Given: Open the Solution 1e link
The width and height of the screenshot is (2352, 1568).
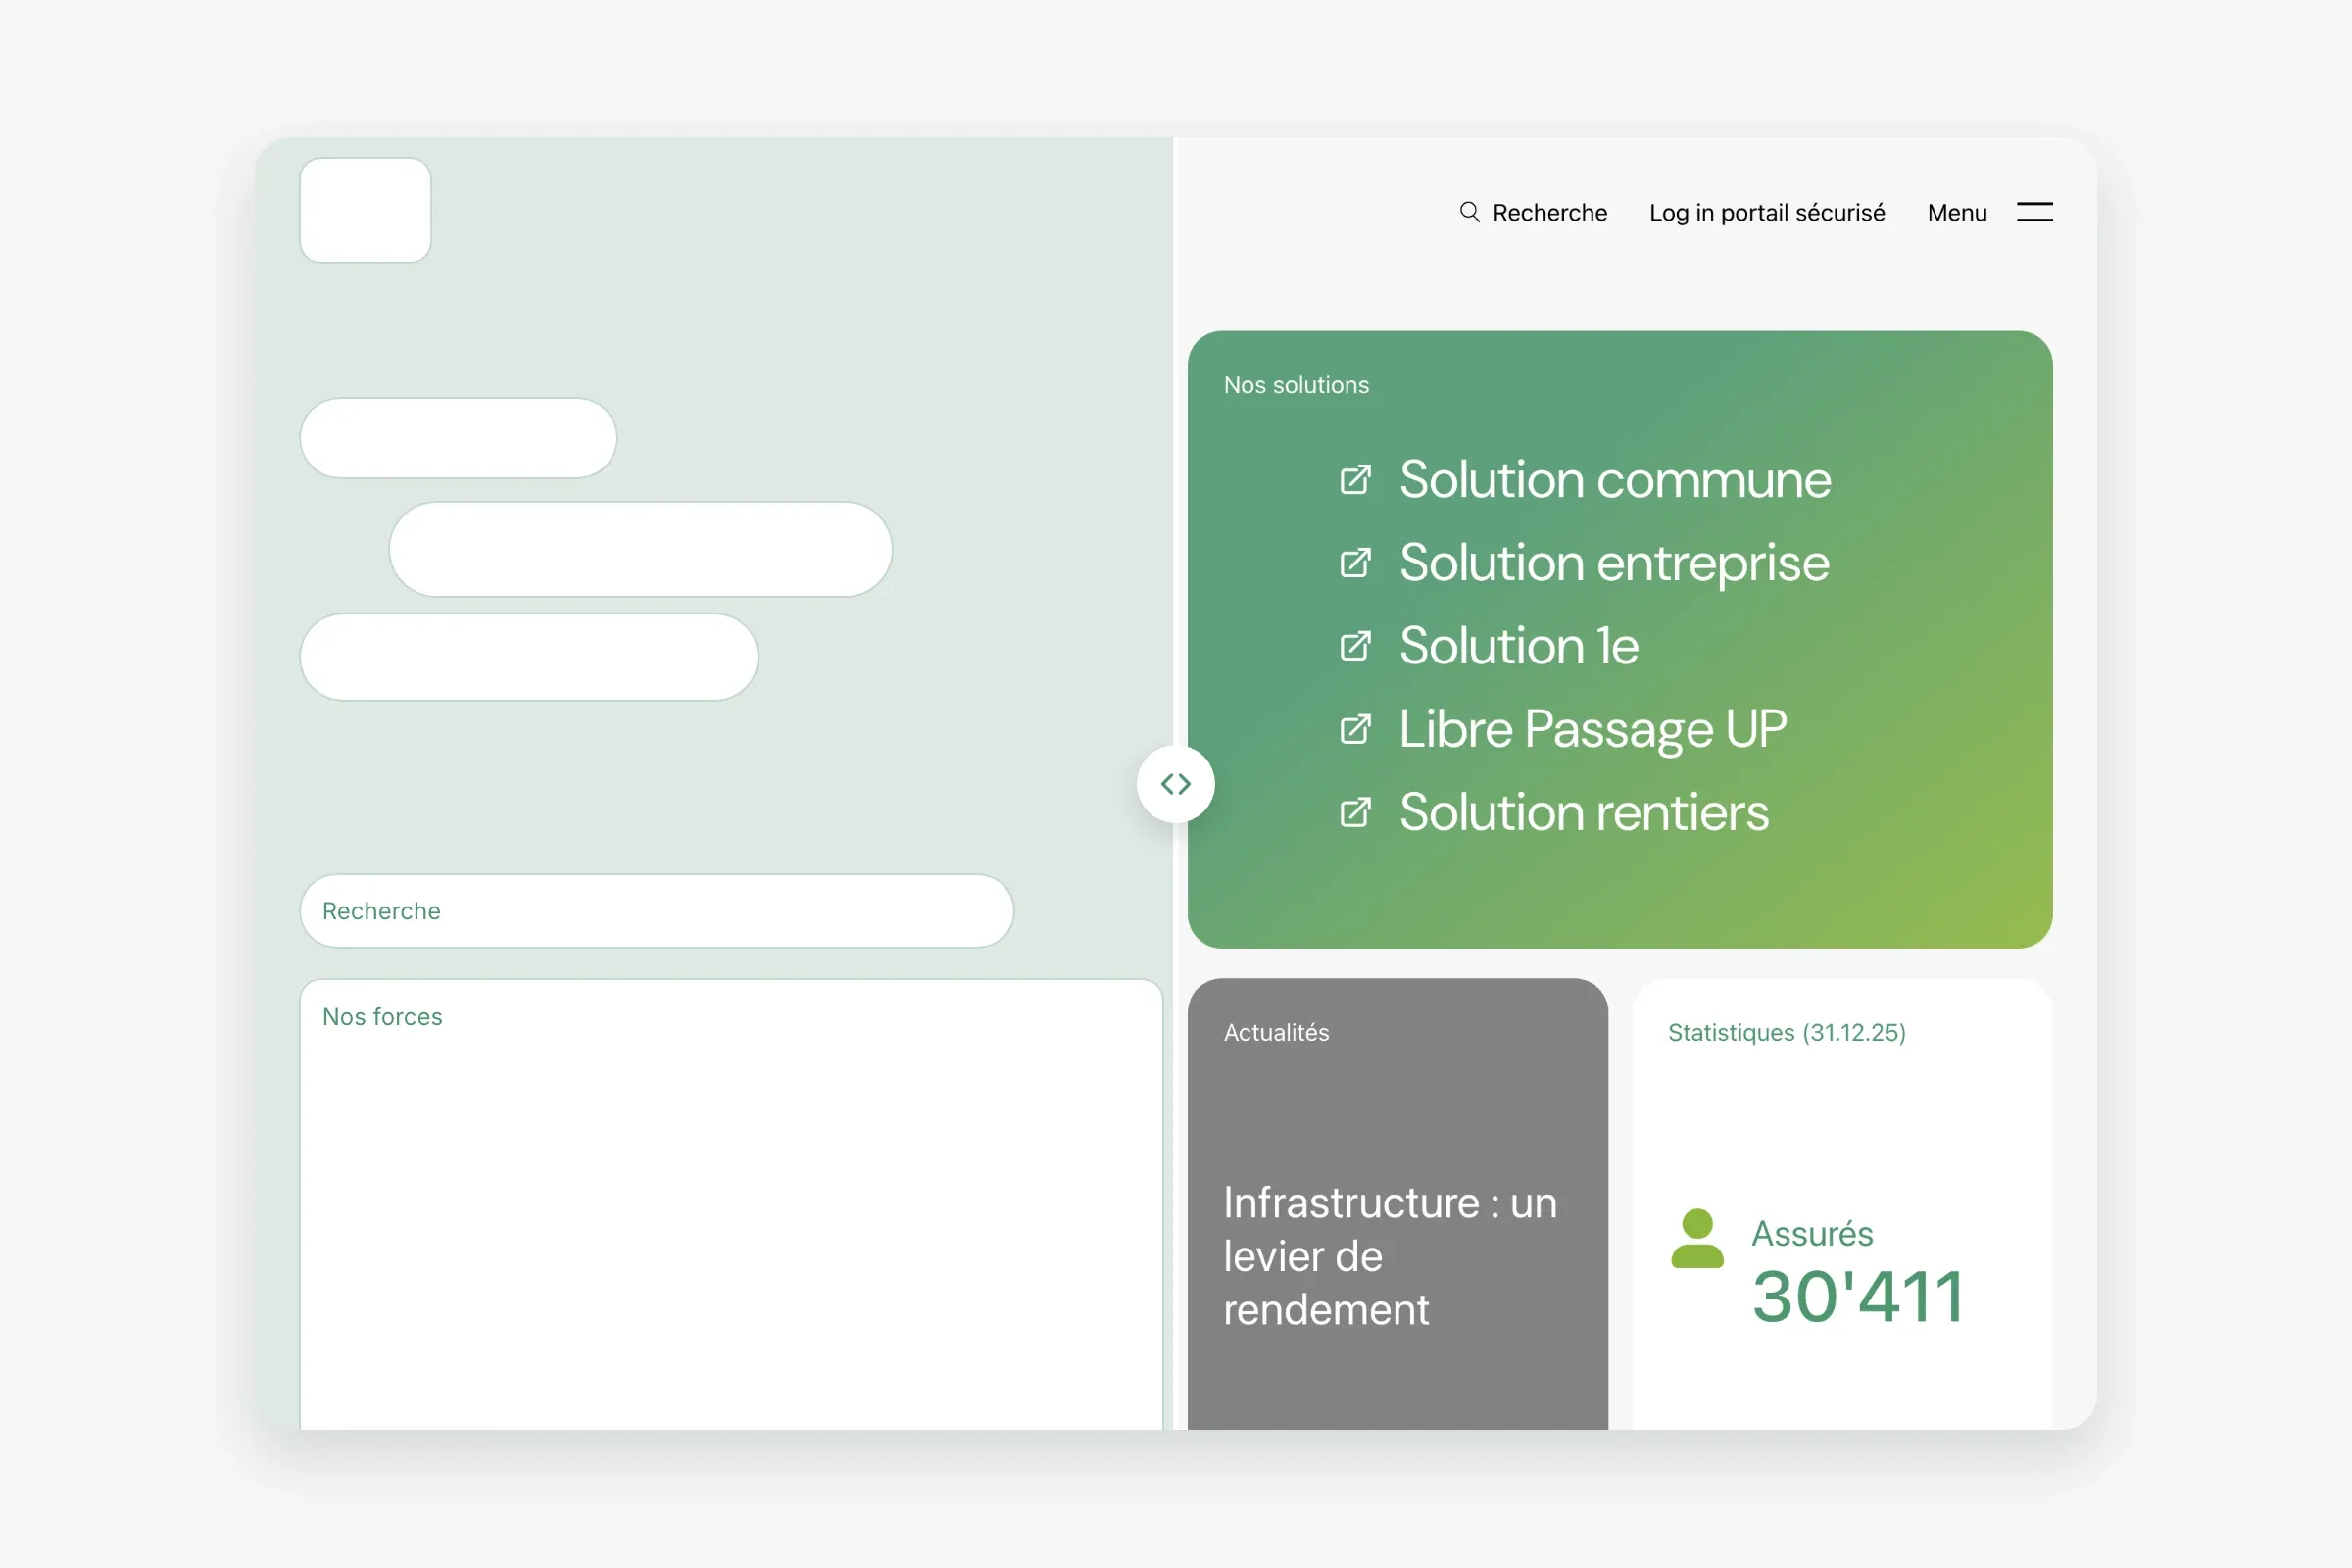Looking at the screenshot, I should [x=1519, y=646].
